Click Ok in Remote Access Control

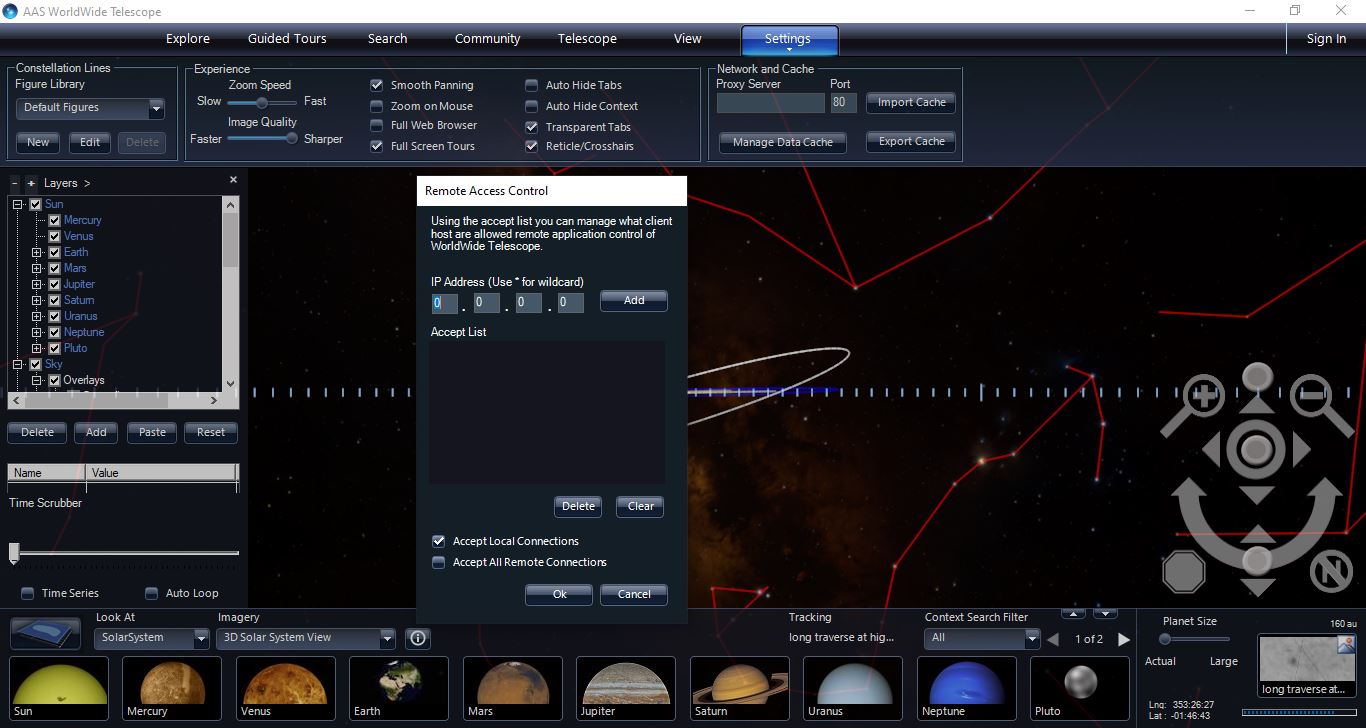pyautogui.click(x=559, y=594)
